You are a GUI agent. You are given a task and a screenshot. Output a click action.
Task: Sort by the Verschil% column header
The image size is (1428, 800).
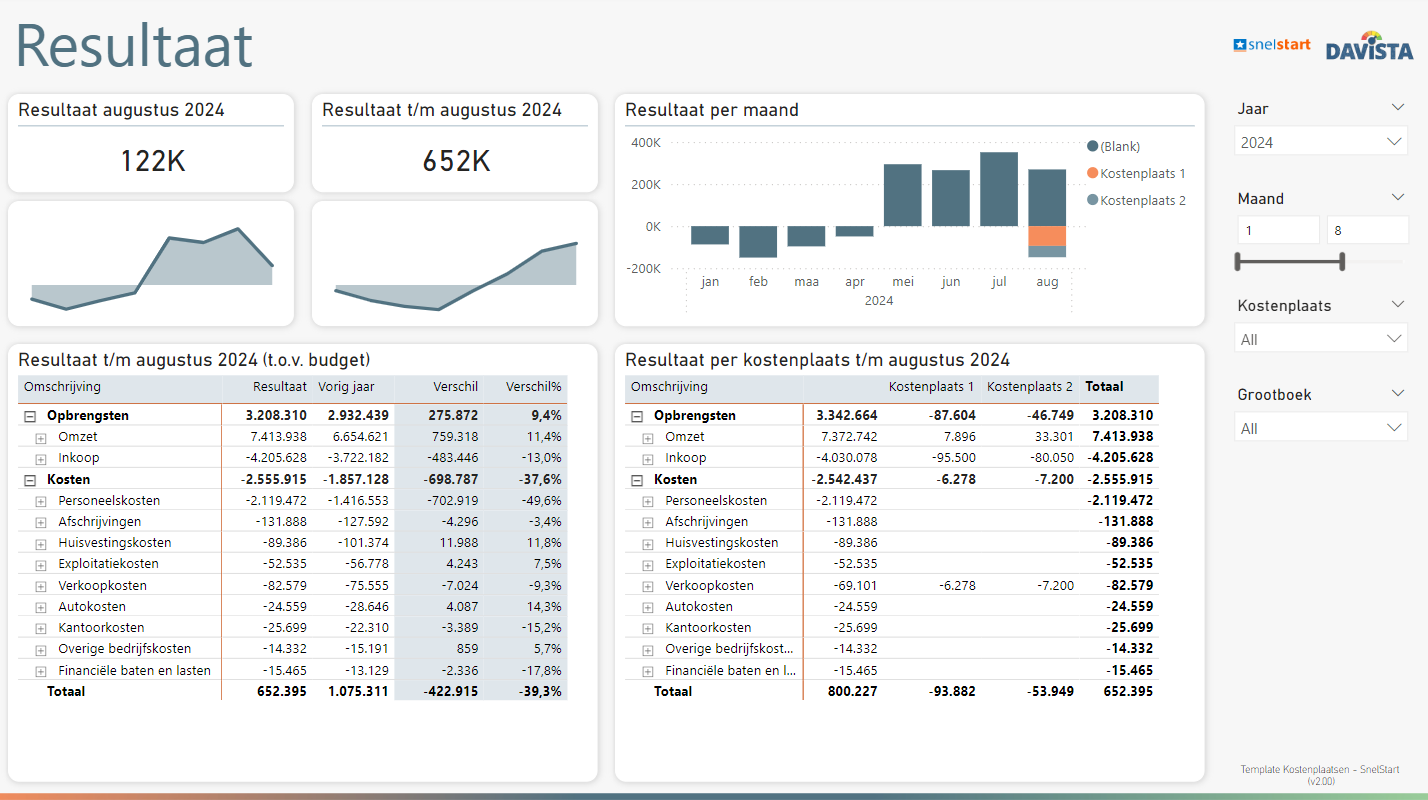[x=533, y=387]
